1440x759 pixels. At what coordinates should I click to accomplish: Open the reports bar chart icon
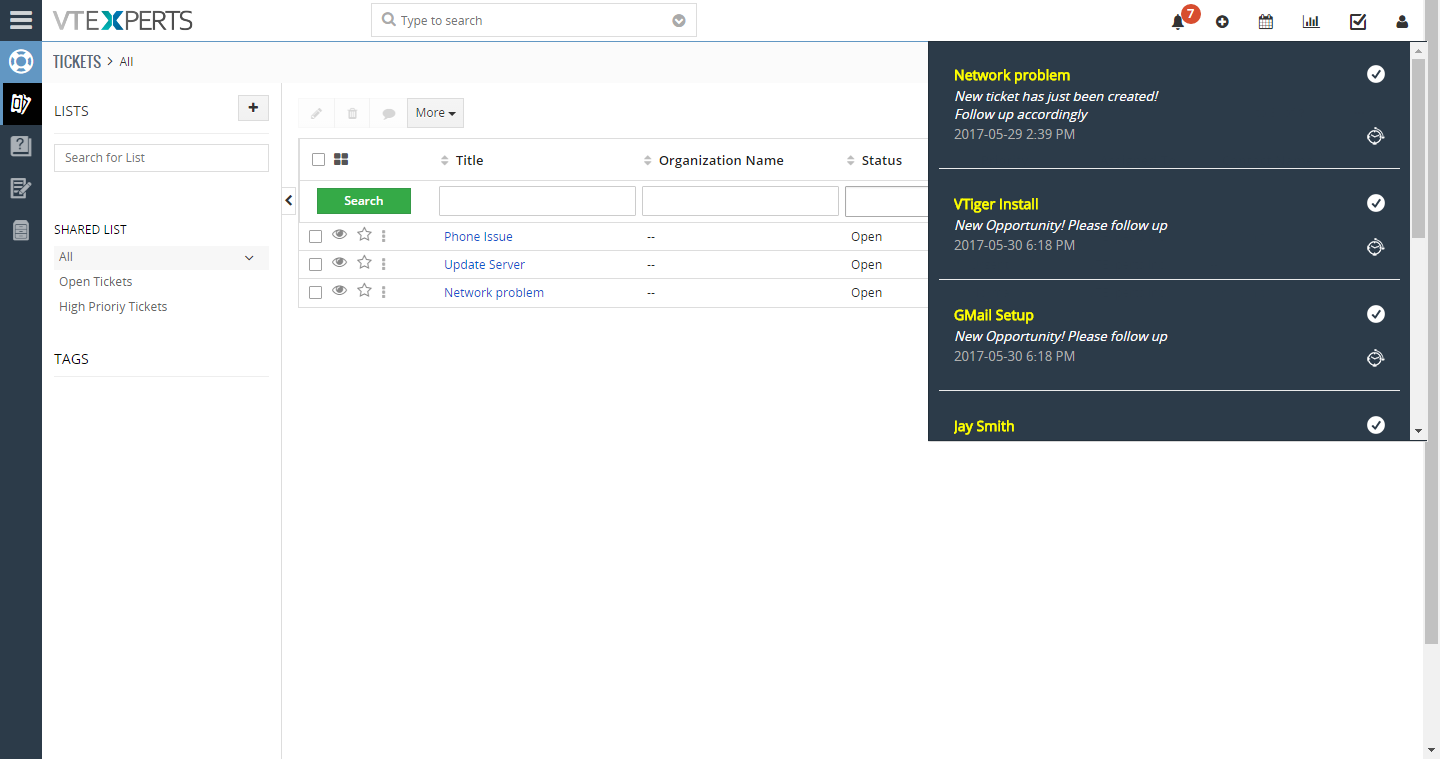pos(1311,22)
